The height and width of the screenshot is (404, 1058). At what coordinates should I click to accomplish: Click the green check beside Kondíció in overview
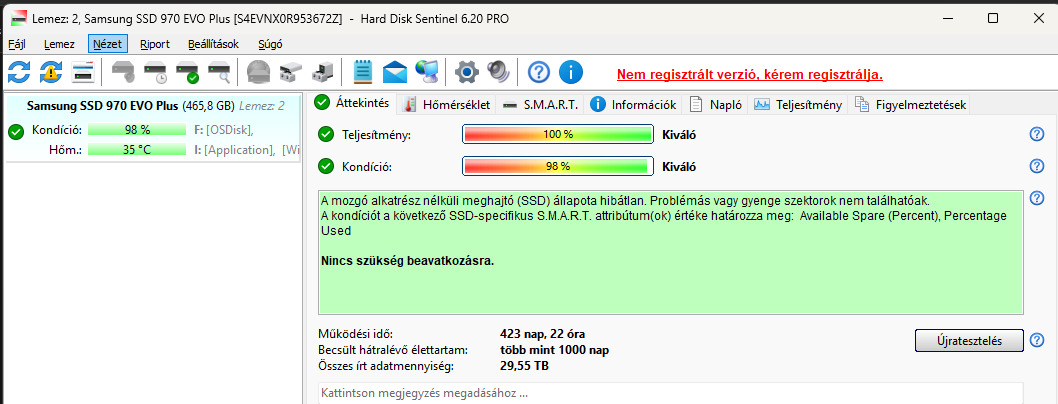tap(326, 166)
